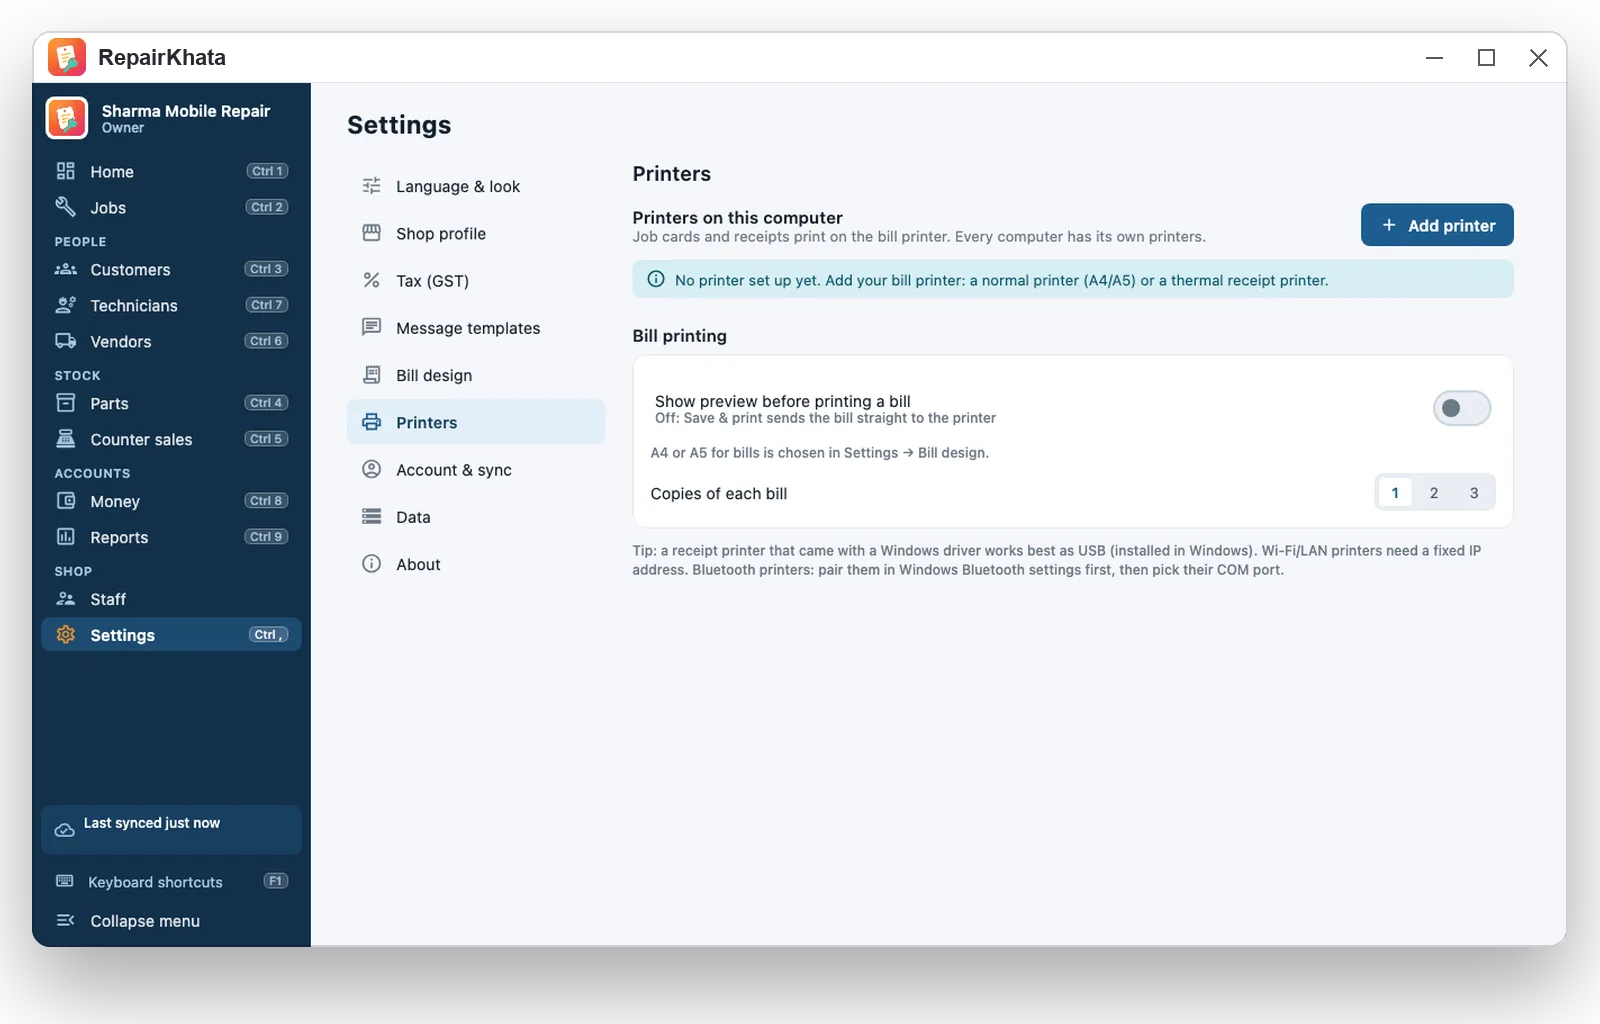Open the About settings section
Screen dimensions: 1600x1024
pyautogui.click(x=476, y=564)
